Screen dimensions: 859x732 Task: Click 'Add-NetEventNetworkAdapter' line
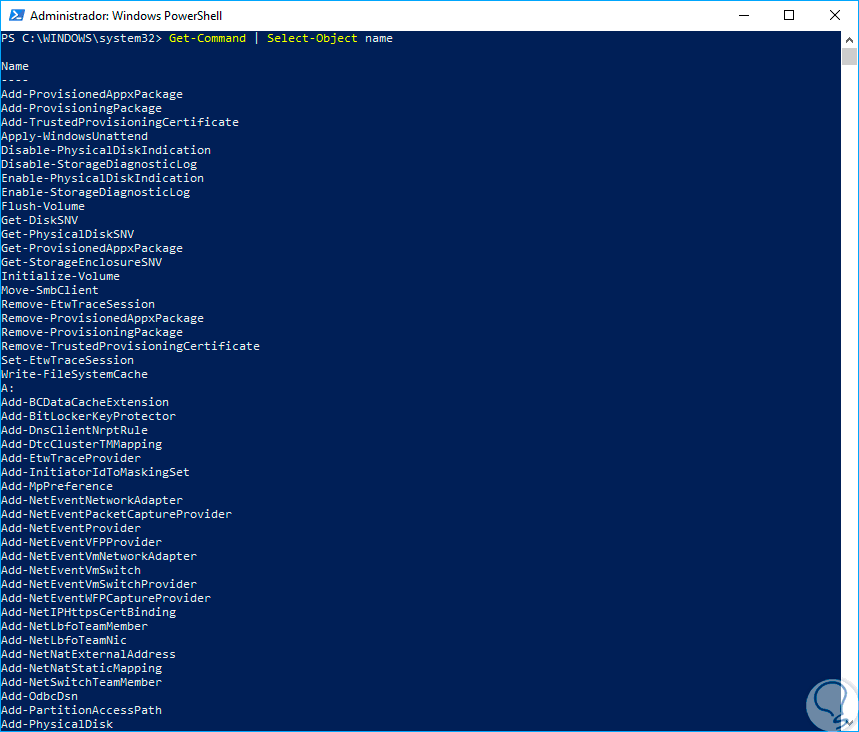coord(92,500)
